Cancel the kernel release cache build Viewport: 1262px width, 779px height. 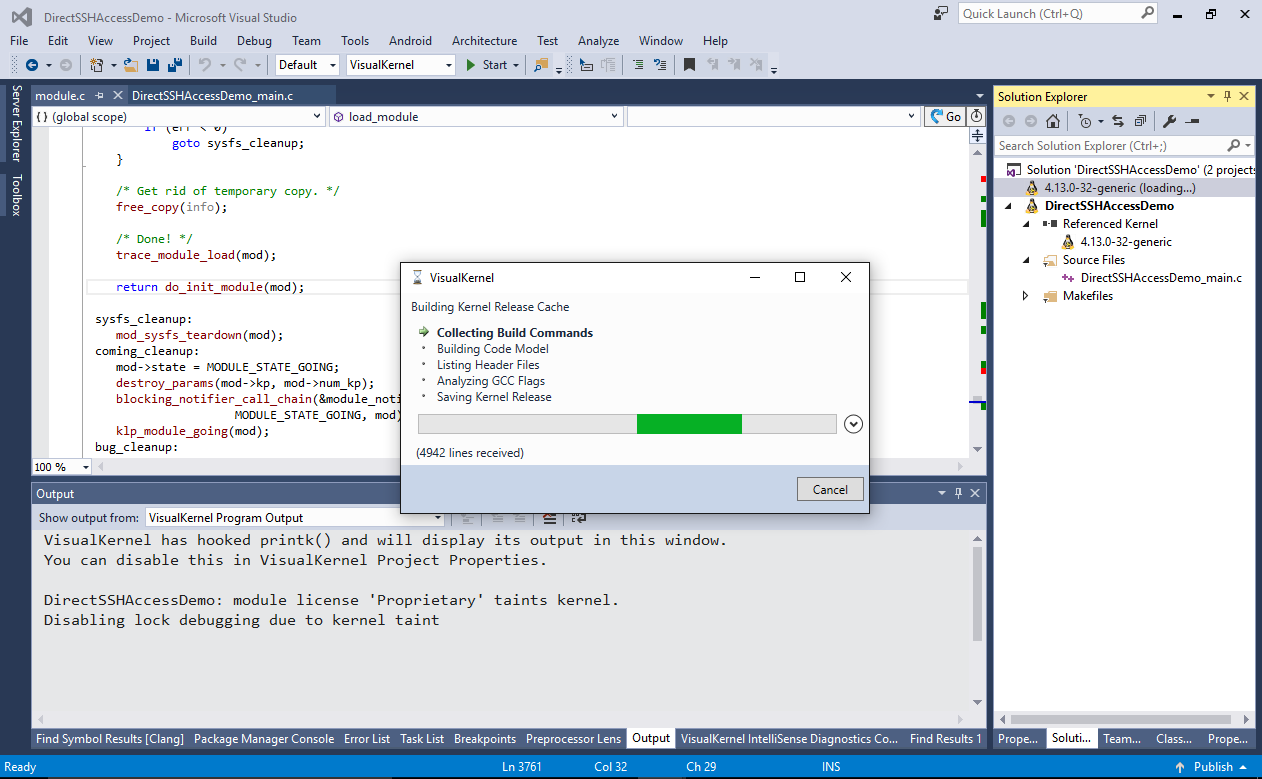click(830, 489)
